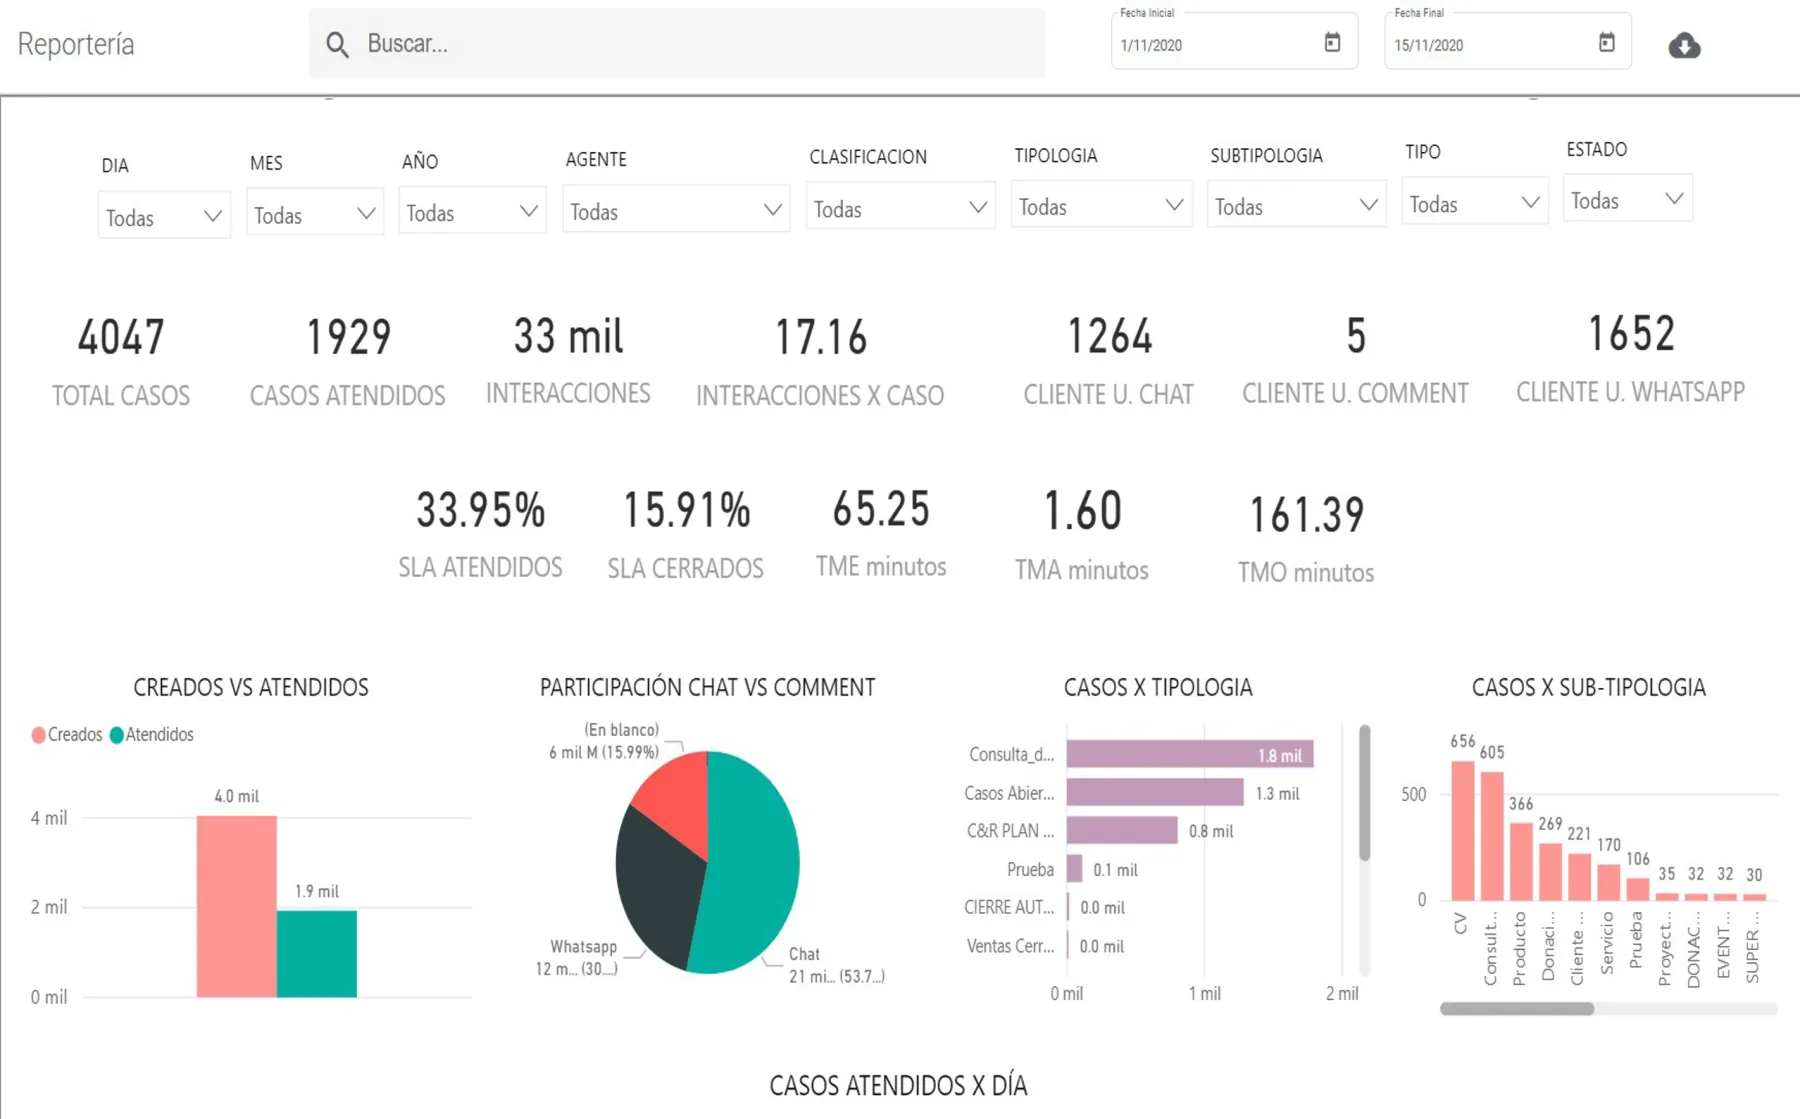Click the Reportería title
This screenshot has width=1800, height=1119.
pyautogui.click(x=76, y=44)
